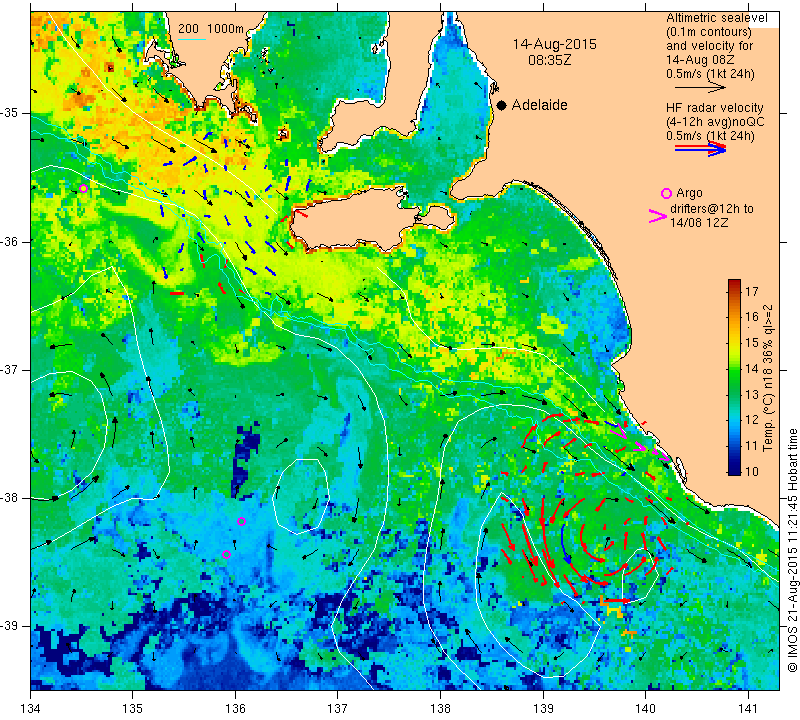Click the 137 longitude axis label

(x=338, y=709)
